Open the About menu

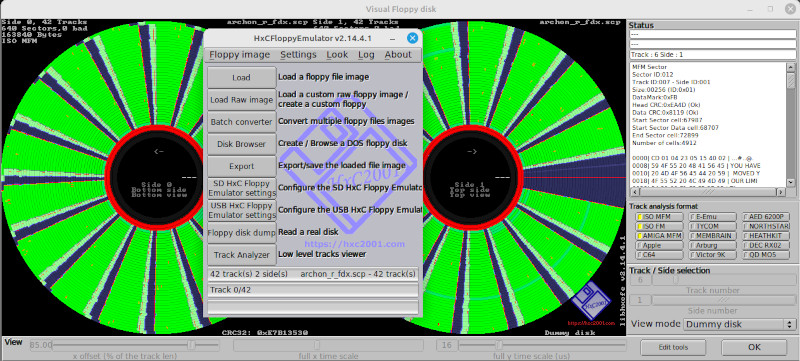pyautogui.click(x=398, y=55)
